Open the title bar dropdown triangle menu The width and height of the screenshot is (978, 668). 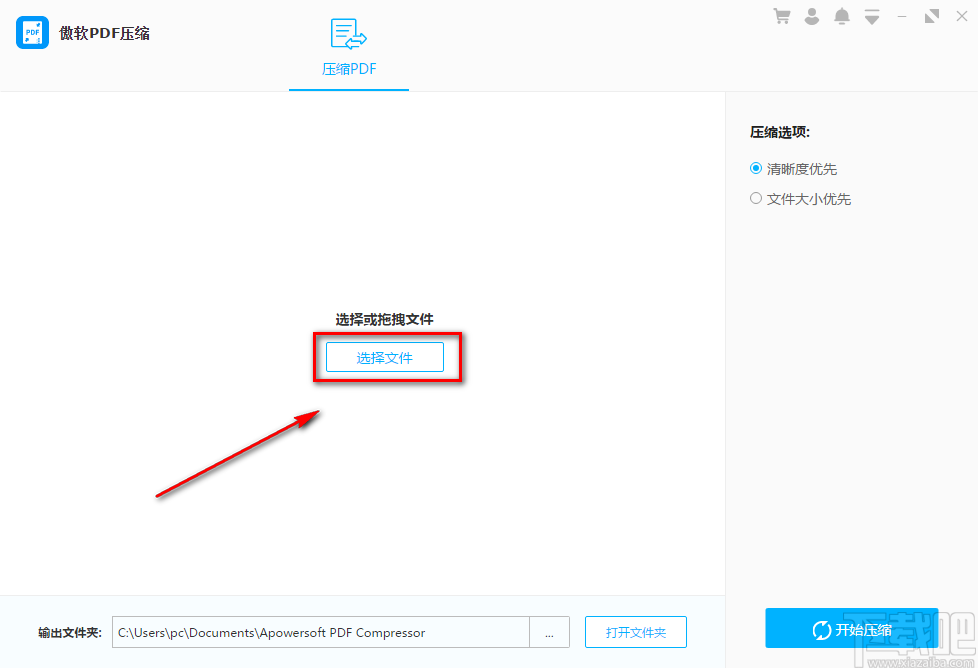871,16
